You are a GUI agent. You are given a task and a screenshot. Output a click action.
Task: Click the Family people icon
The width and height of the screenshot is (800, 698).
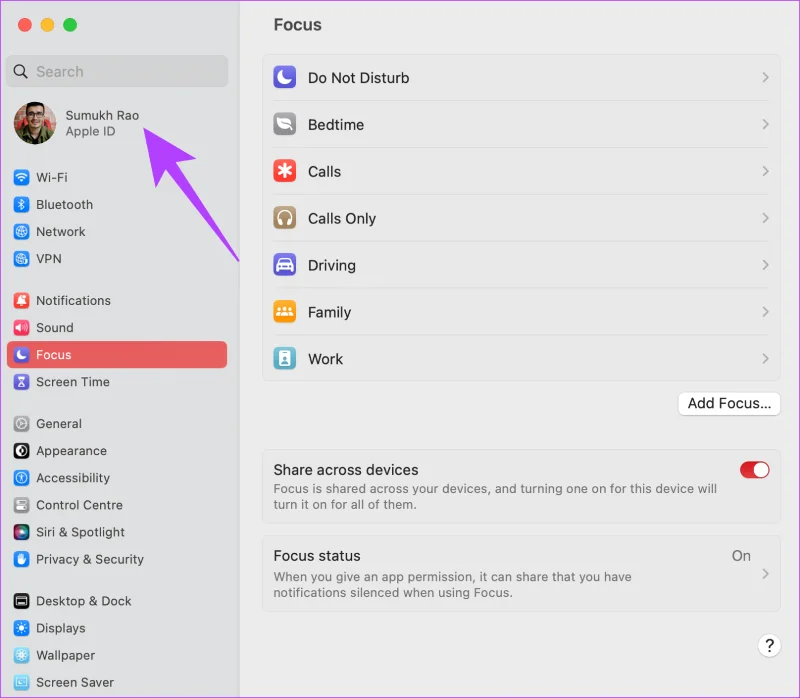click(x=285, y=312)
